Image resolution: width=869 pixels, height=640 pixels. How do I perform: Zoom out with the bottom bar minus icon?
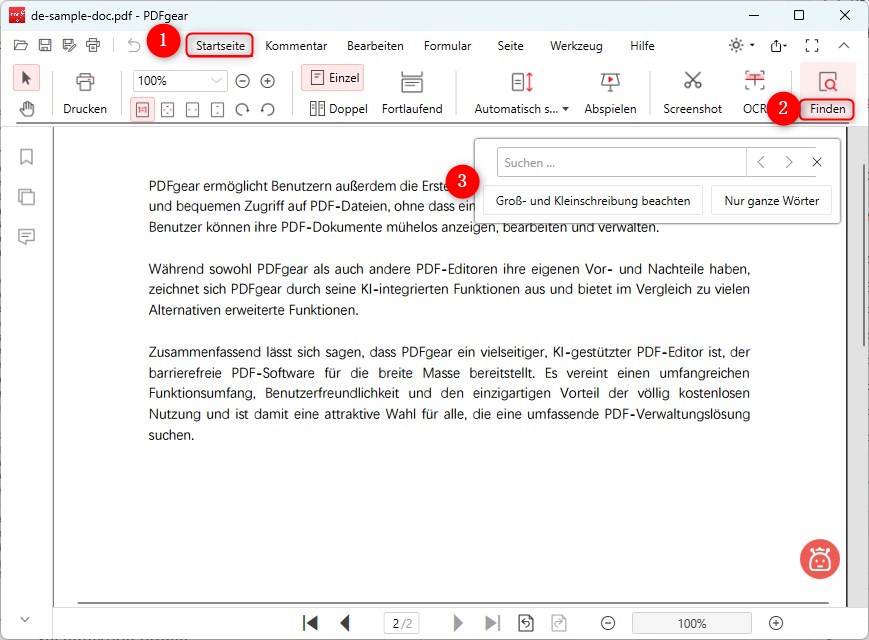coord(608,623)
